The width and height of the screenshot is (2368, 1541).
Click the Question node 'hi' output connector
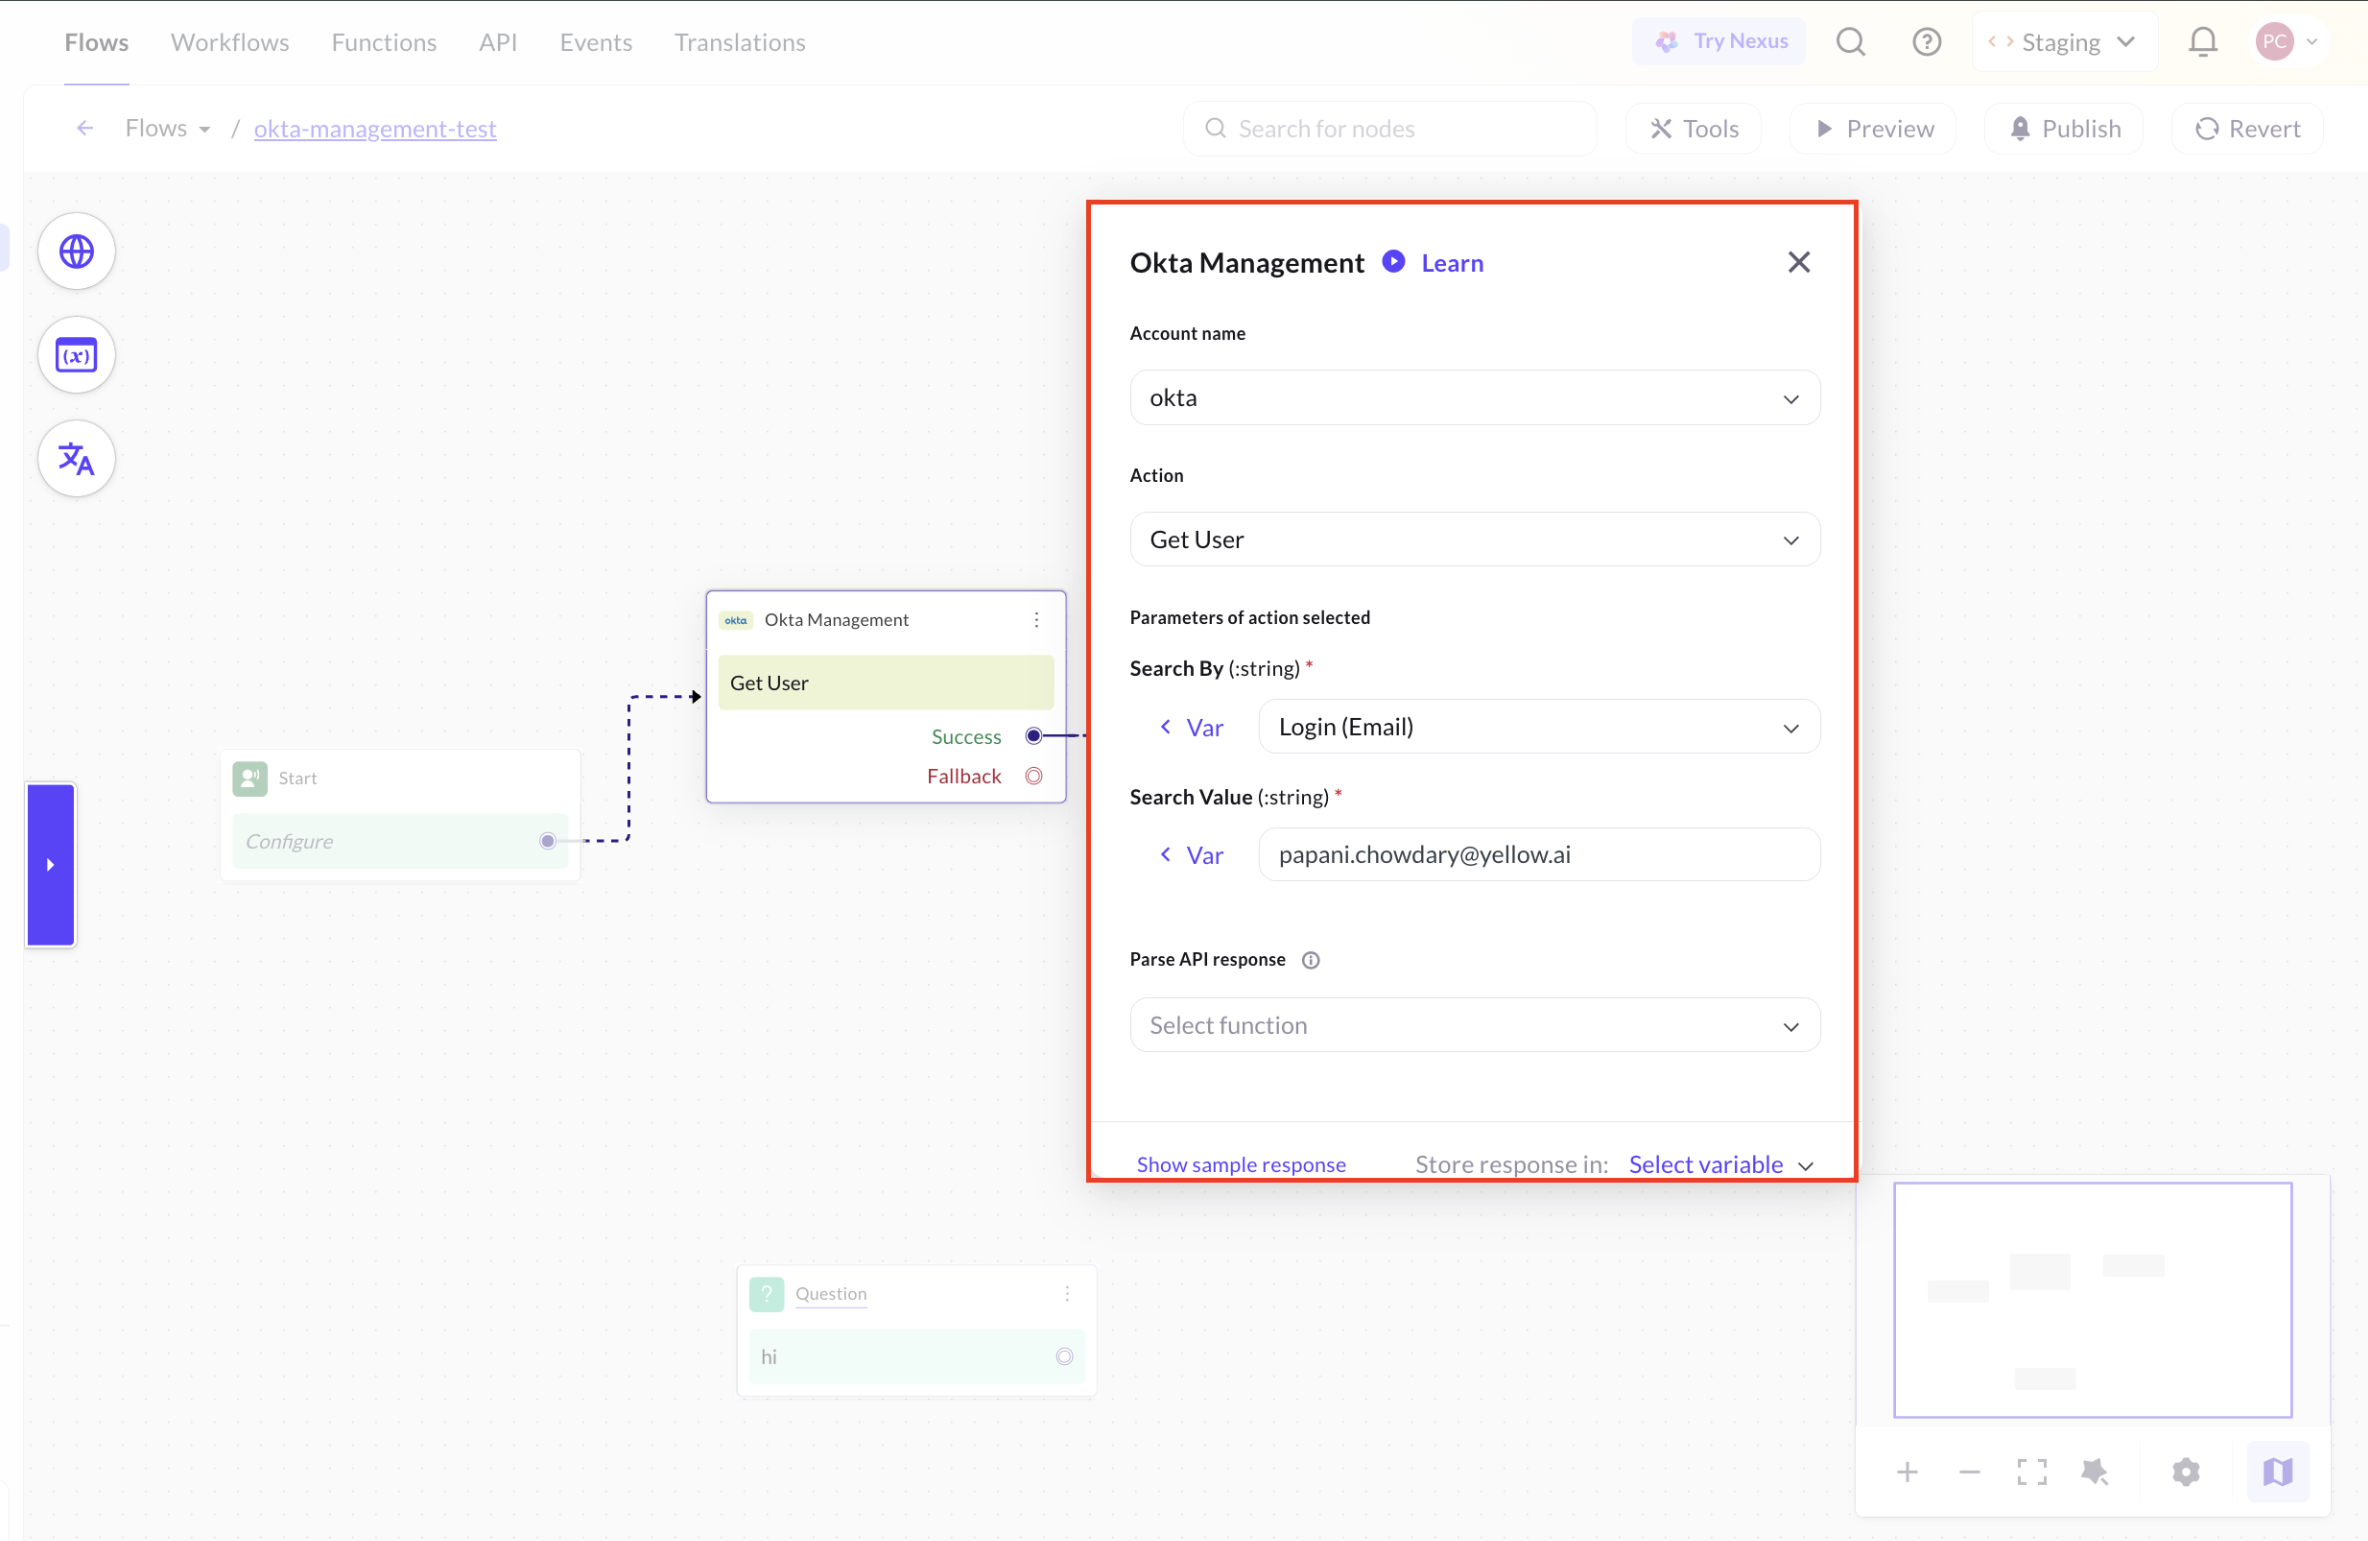pyautogui.click(x=1064, y=1357)
